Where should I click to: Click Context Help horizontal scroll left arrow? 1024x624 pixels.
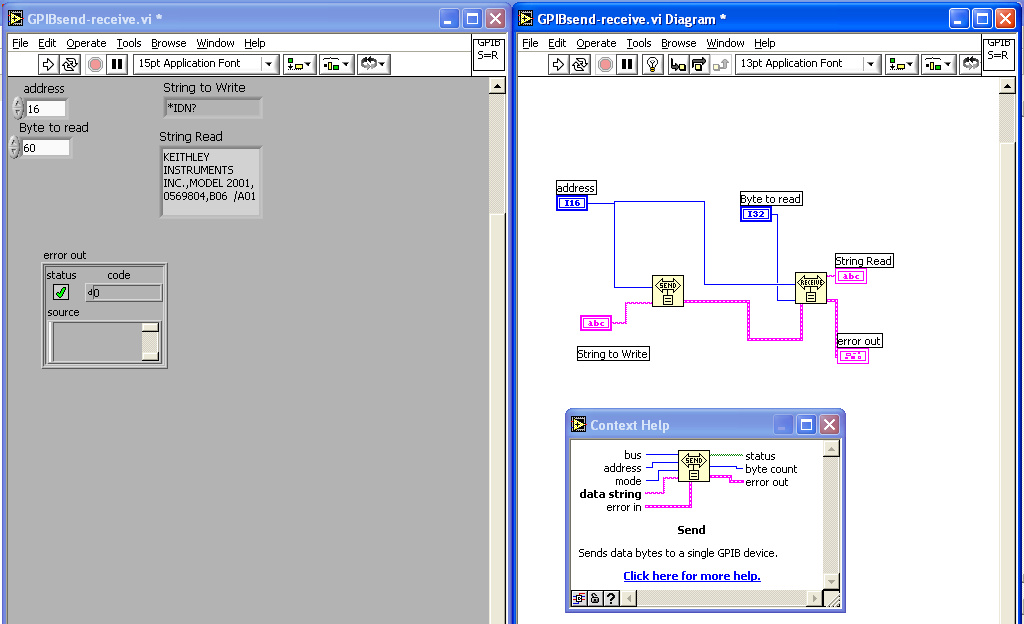(629, 598)
